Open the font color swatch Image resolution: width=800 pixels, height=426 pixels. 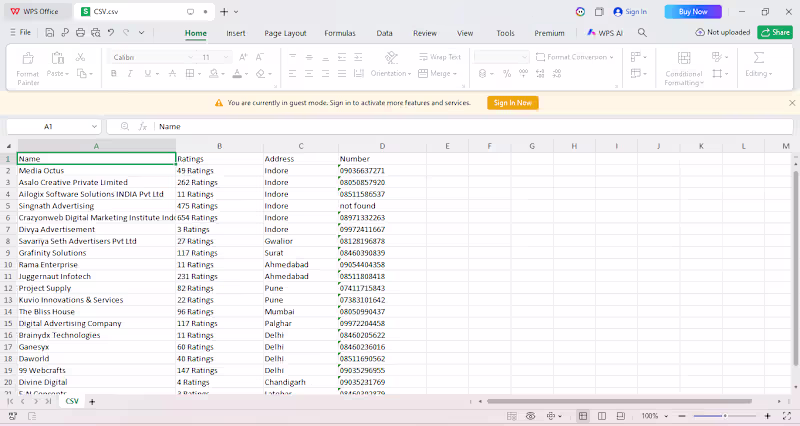pyautogui.click(x=237, y=74)
